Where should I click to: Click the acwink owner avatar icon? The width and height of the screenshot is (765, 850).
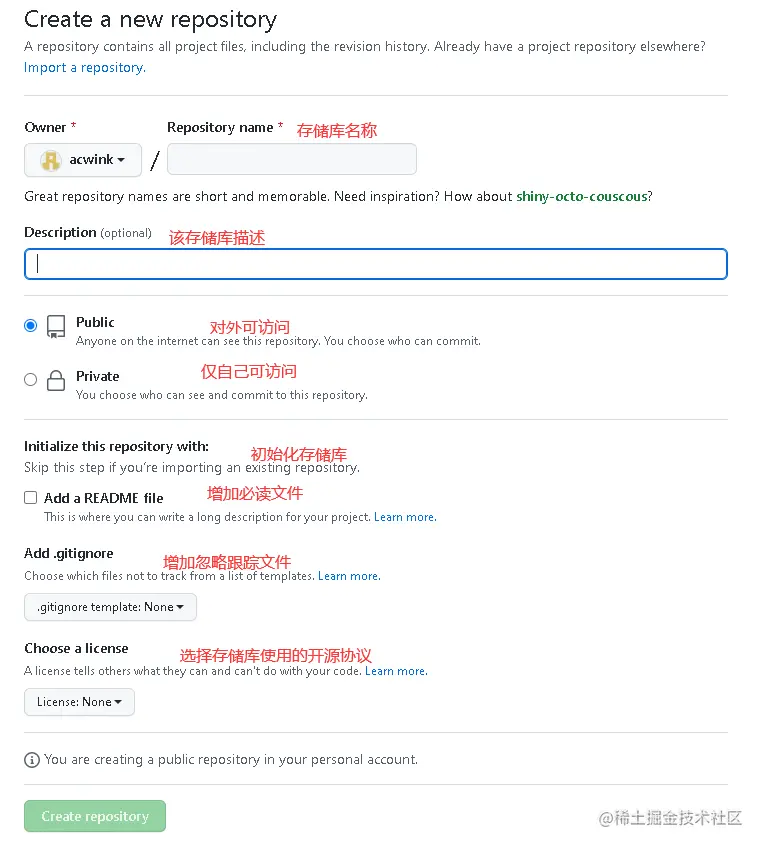pyautogui.click(x=50, y=160)
